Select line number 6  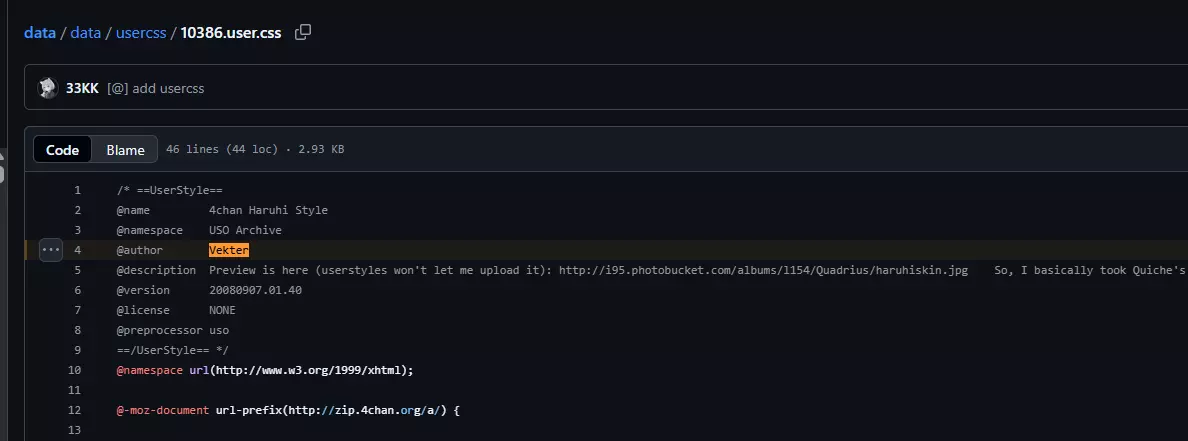pos(77,290)
